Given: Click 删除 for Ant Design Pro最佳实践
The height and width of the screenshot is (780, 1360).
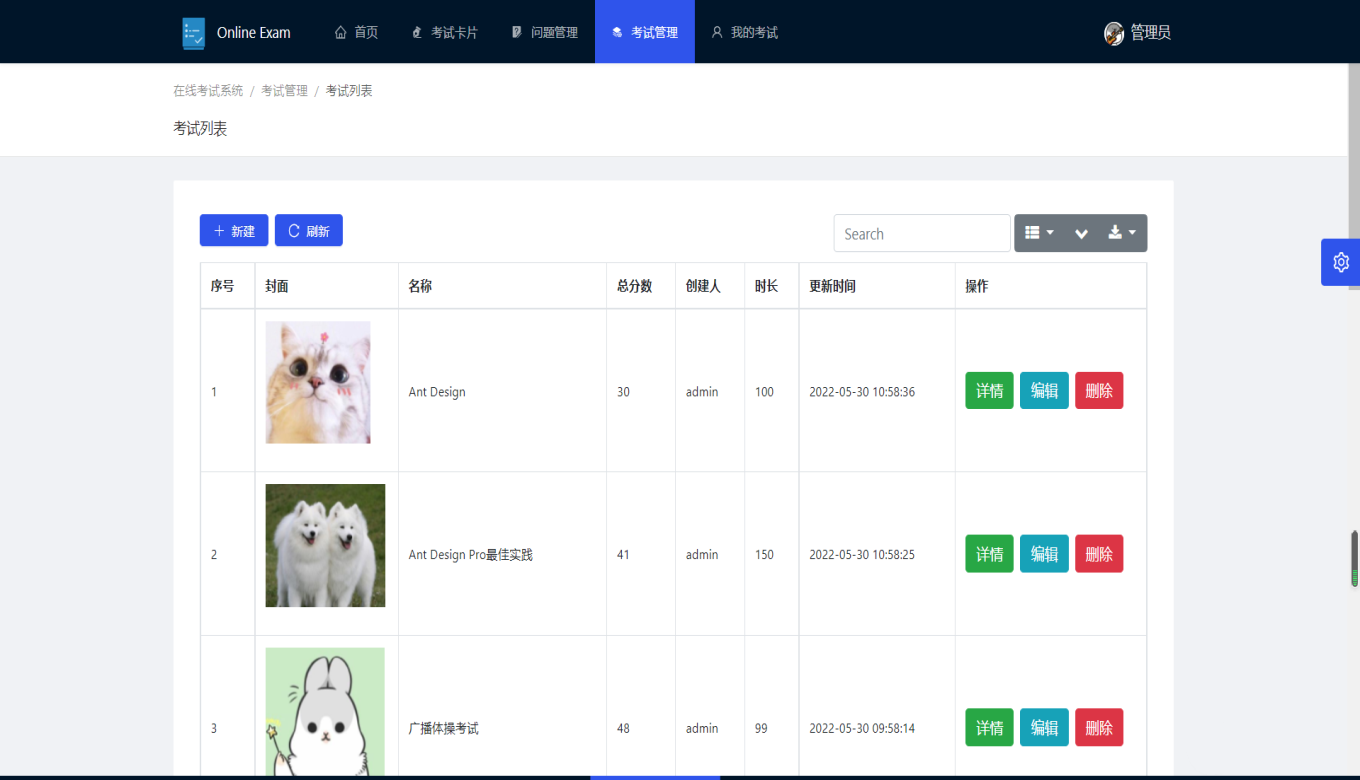Looking at the screenshot, I should (x=1099, y=554).
